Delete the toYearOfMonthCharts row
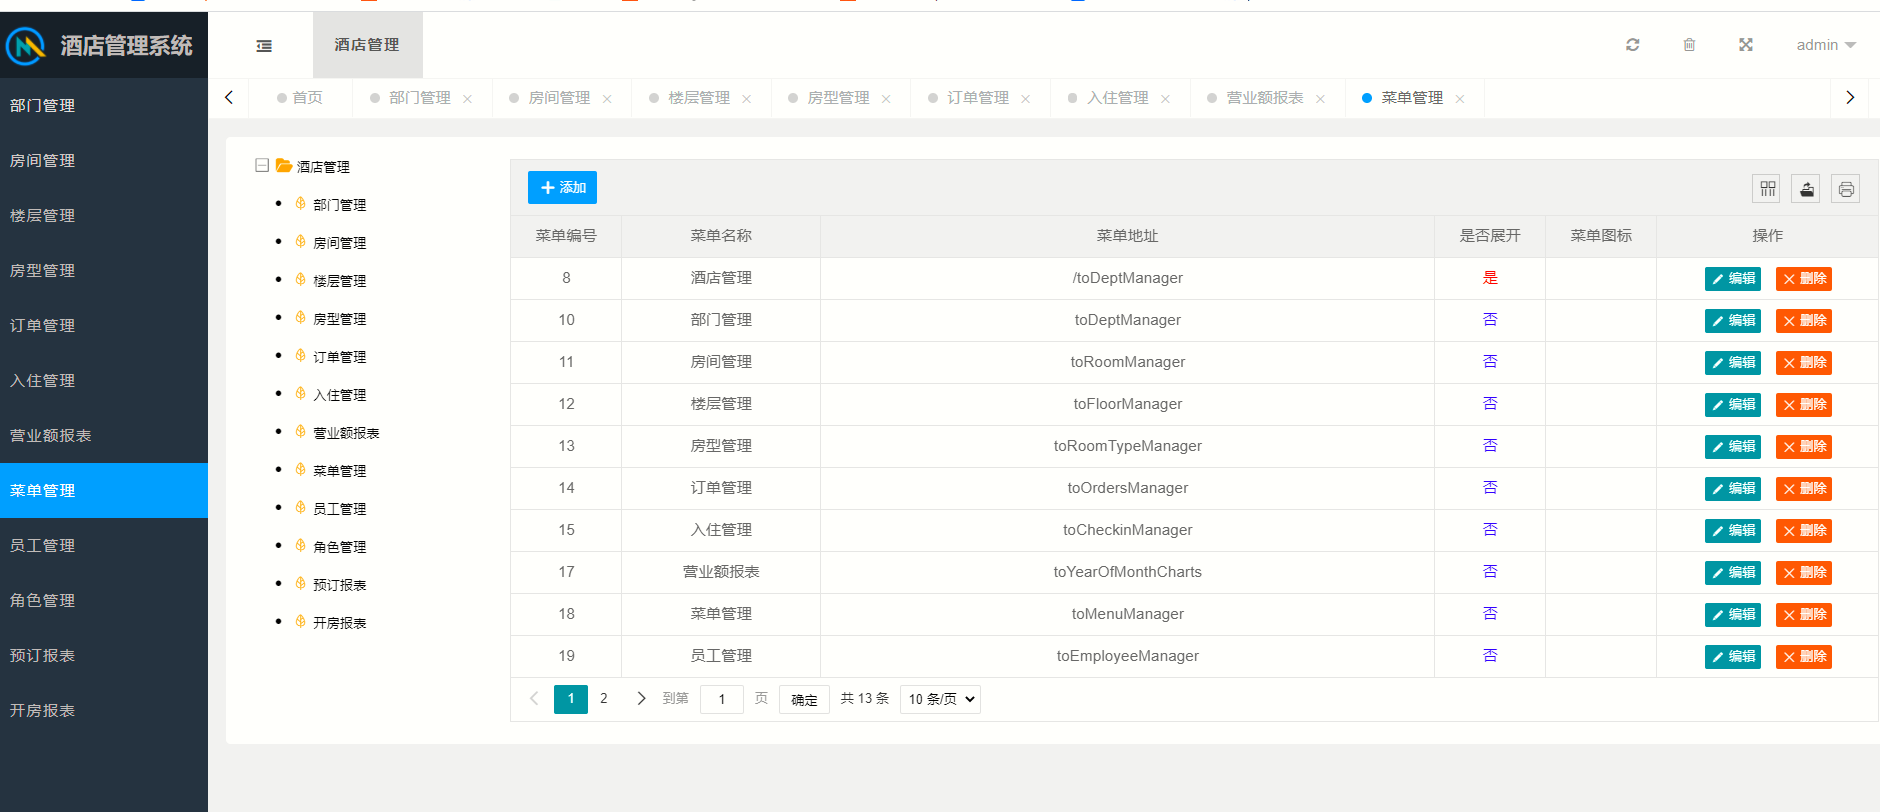This screenshot has height=812, width=1880. click(x=1804, y=573)
